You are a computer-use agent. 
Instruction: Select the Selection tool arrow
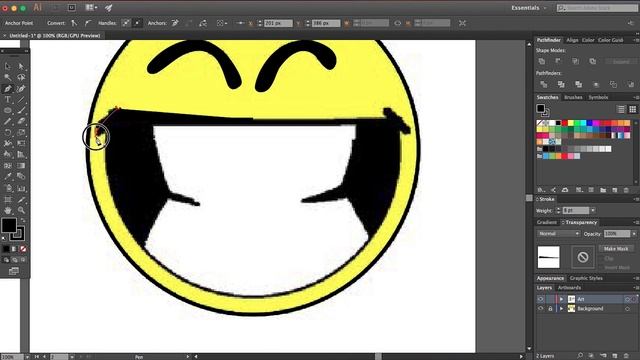tap(8, 67)
